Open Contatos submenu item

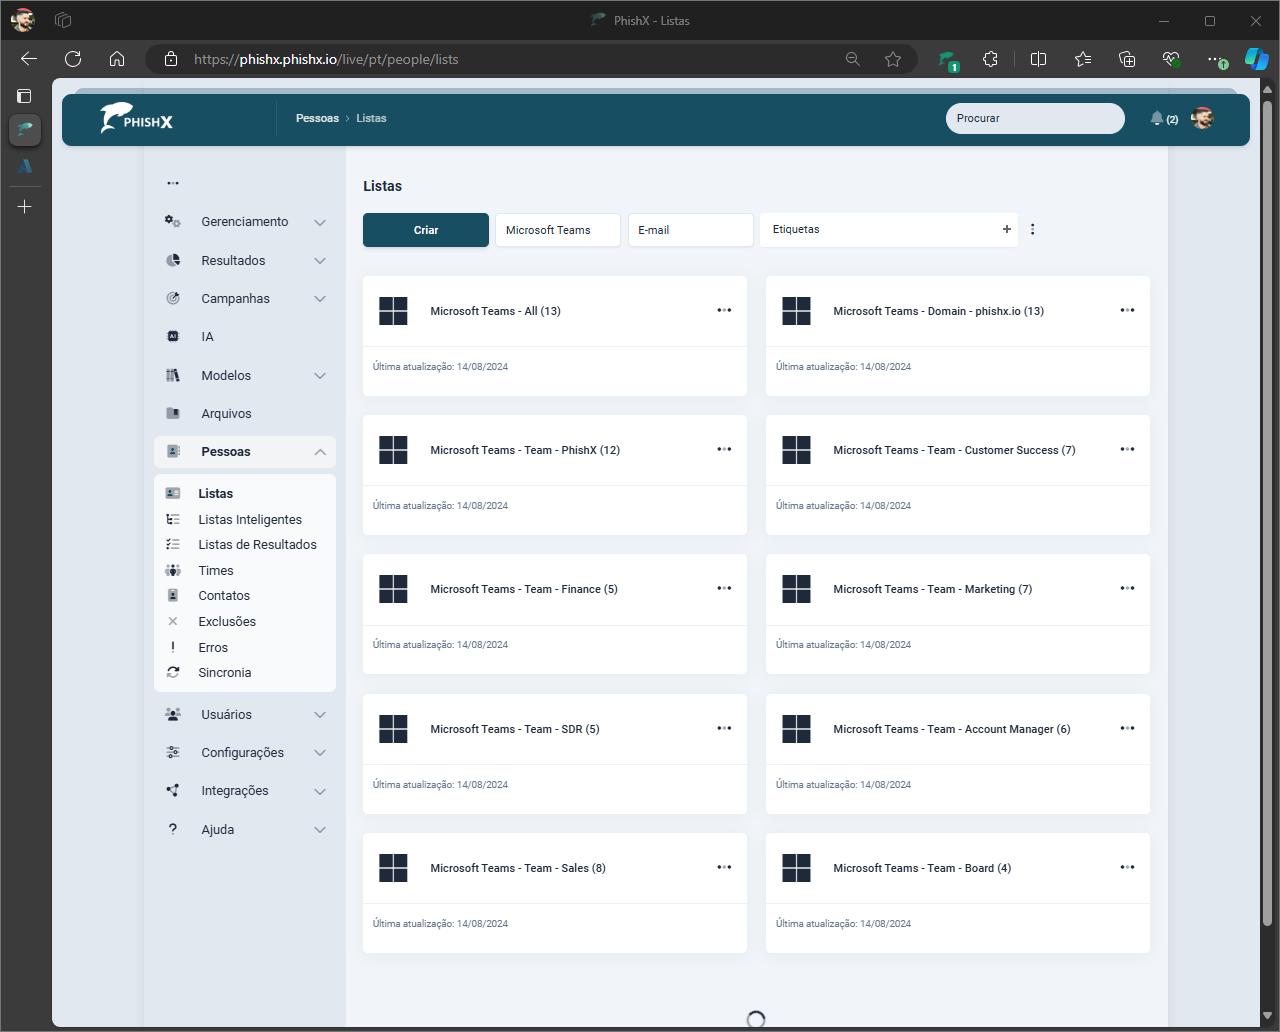pos(224,595)
